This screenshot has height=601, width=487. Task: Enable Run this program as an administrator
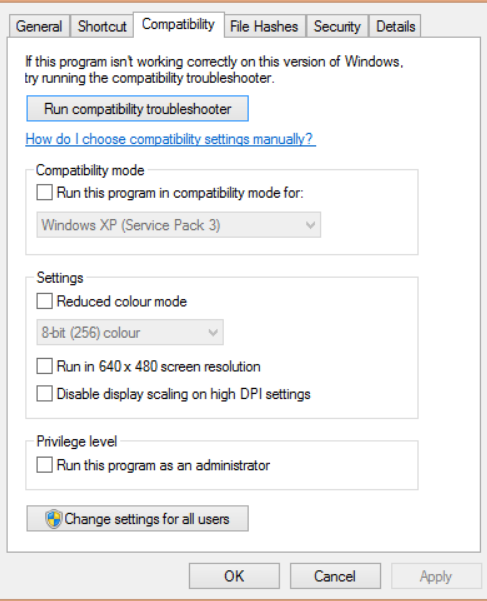(44, 465)
